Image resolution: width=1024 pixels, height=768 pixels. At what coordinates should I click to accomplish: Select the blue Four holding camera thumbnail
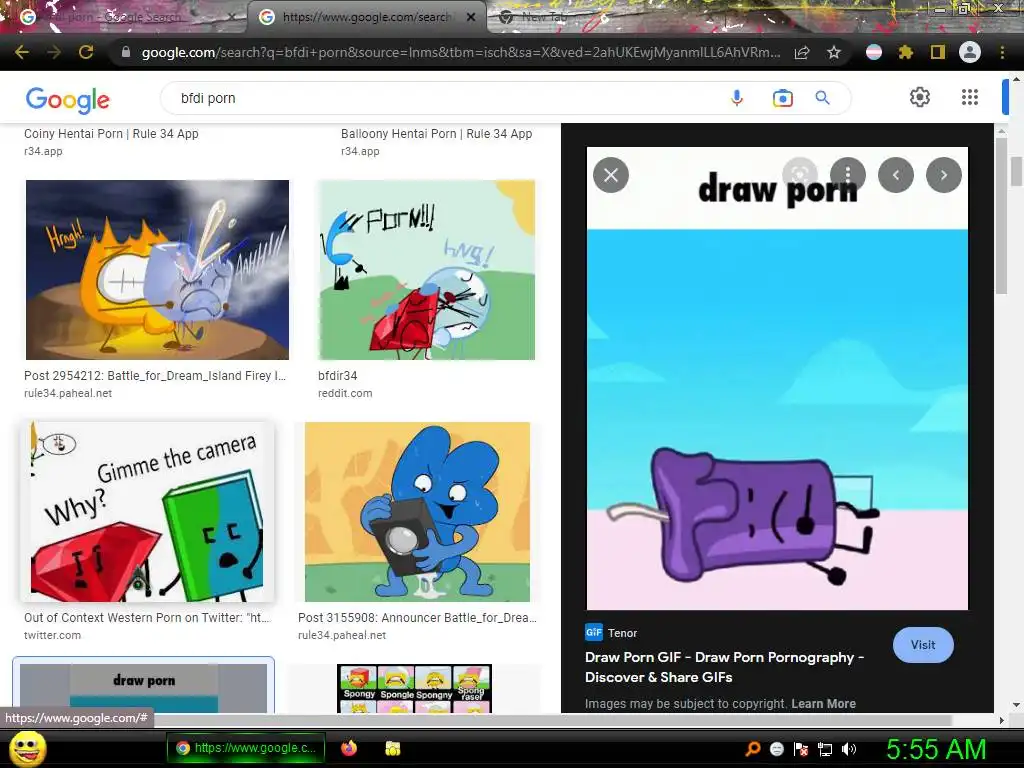coord(417,512)
